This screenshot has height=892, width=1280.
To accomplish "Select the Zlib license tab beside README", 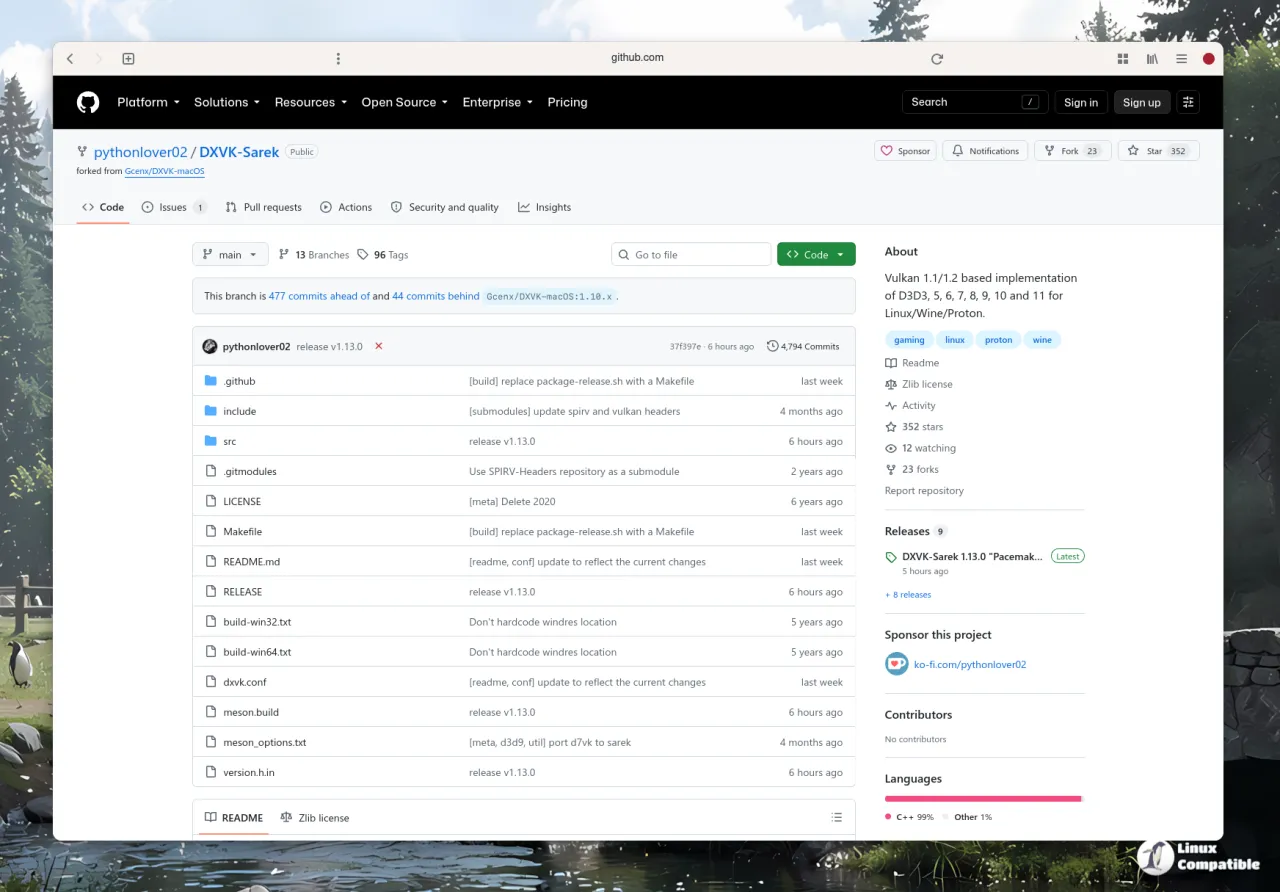I will 315,818.
